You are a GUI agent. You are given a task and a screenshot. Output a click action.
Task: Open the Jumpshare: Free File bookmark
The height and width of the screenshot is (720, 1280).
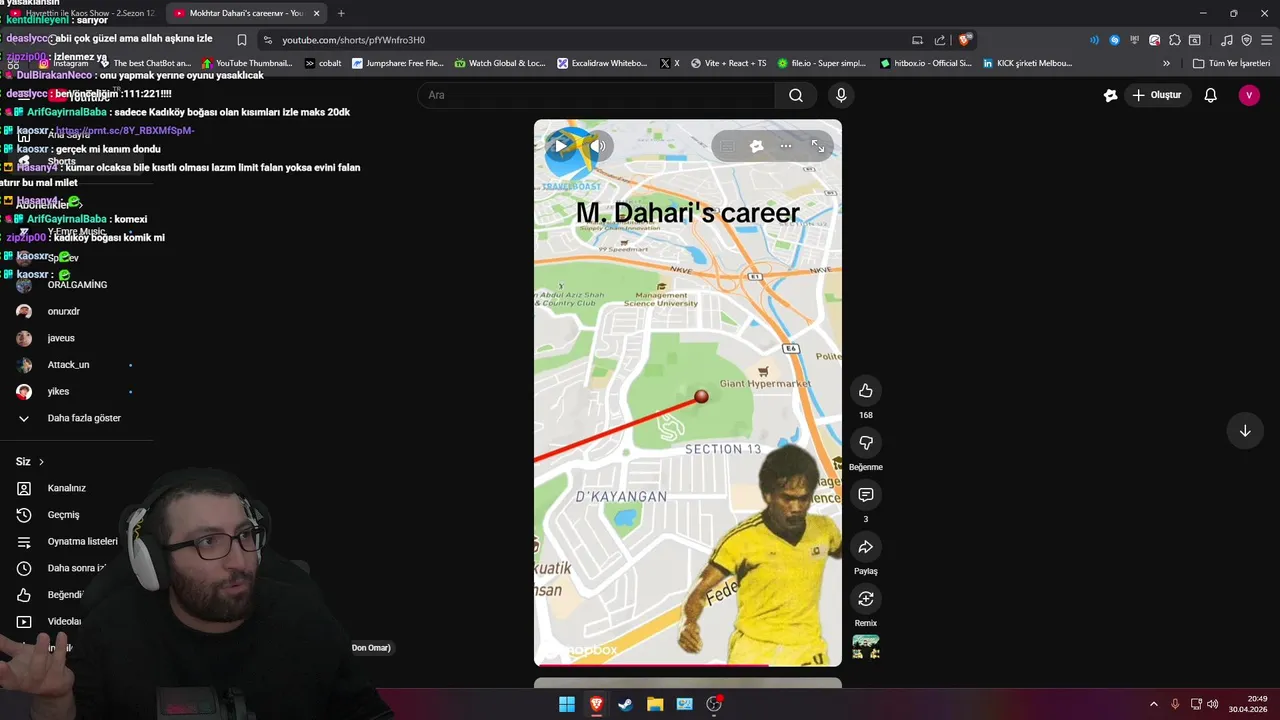point(397,63)
